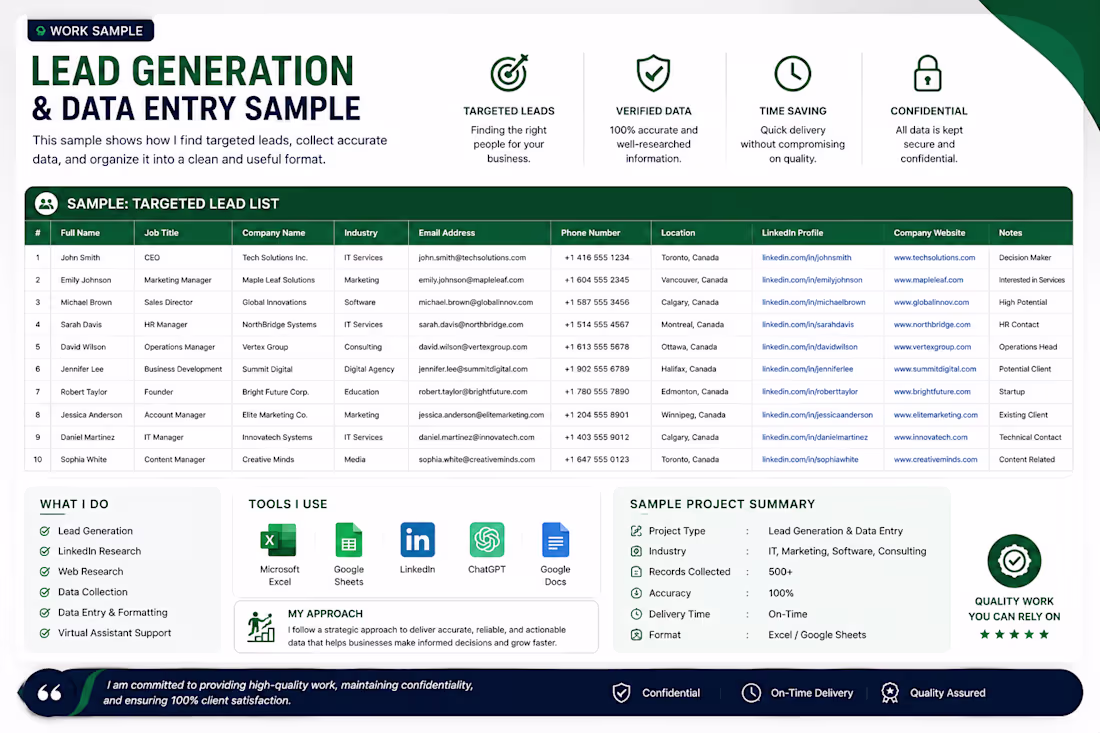Open the linkedin.com/in/sophiawhite link
1100x733 pixels.
coord(810,459)
